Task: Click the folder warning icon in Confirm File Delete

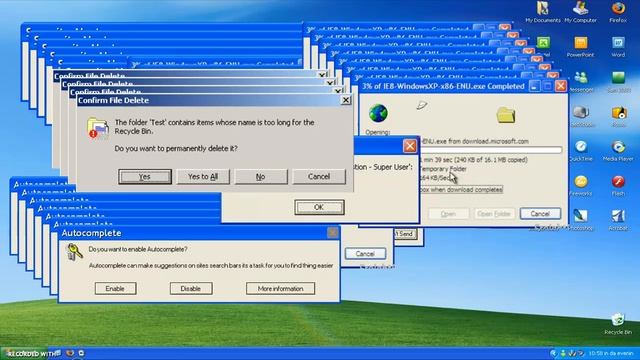Action: pos(97,128)
